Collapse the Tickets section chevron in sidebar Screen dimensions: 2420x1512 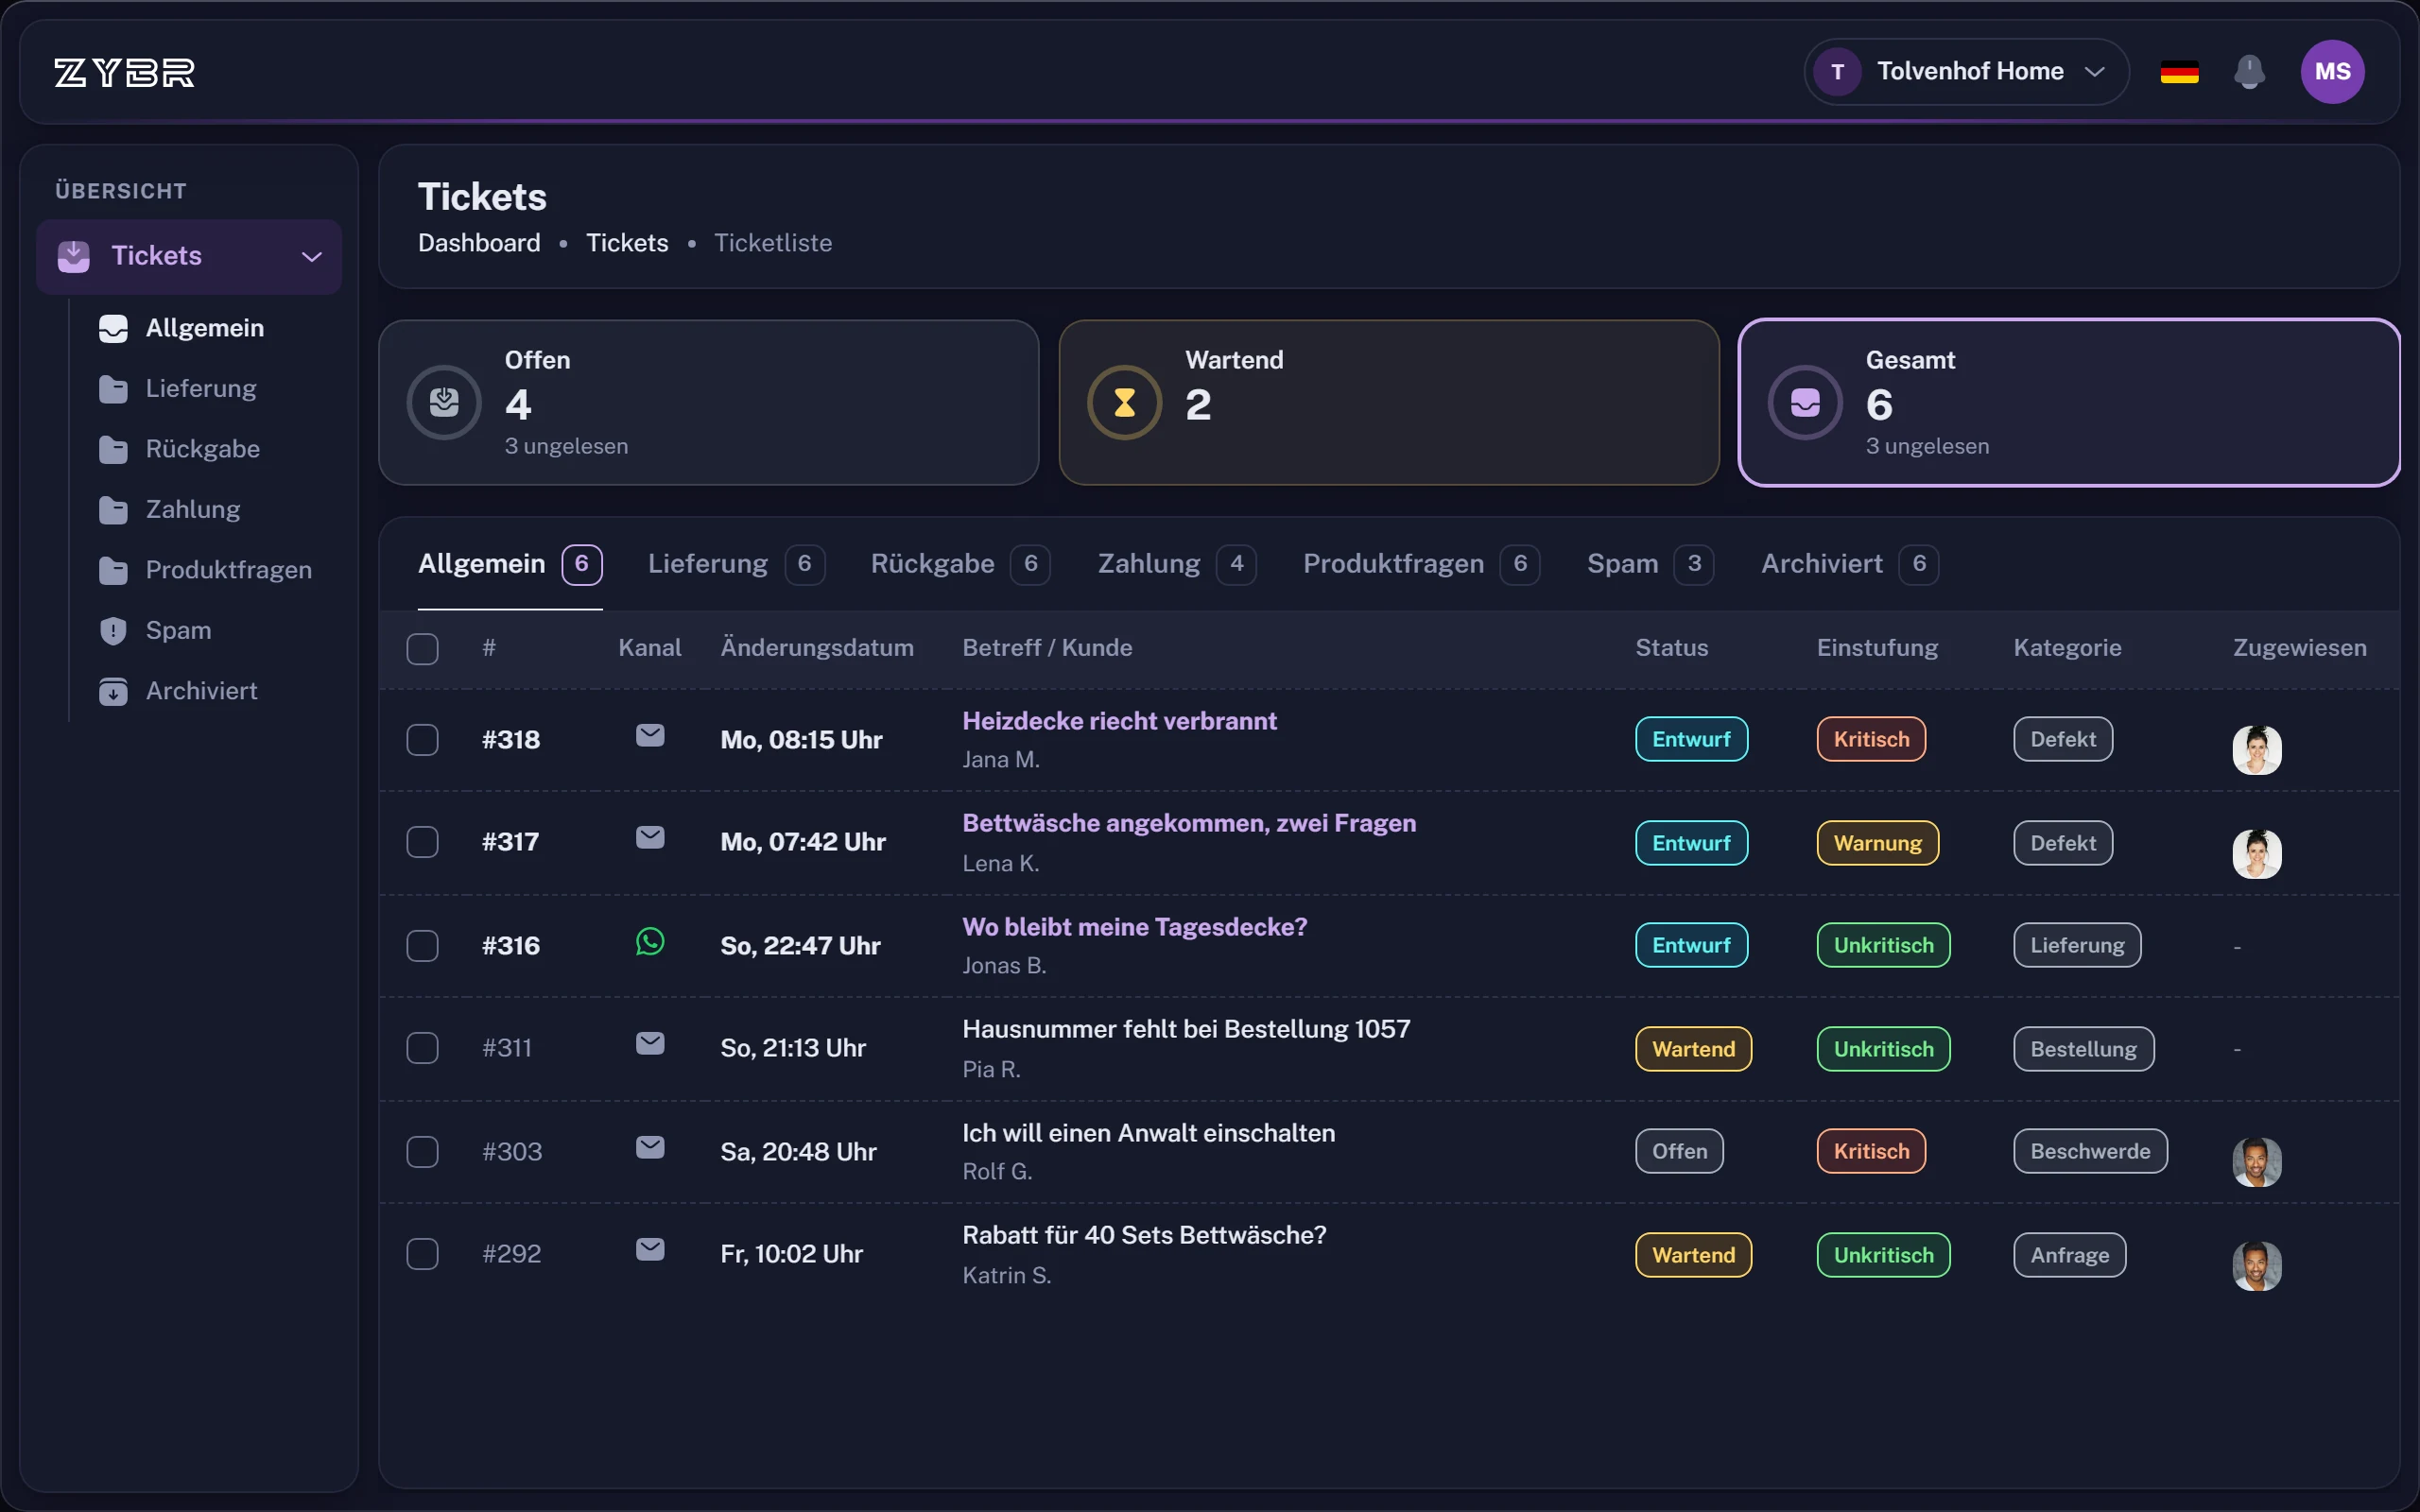312,257
